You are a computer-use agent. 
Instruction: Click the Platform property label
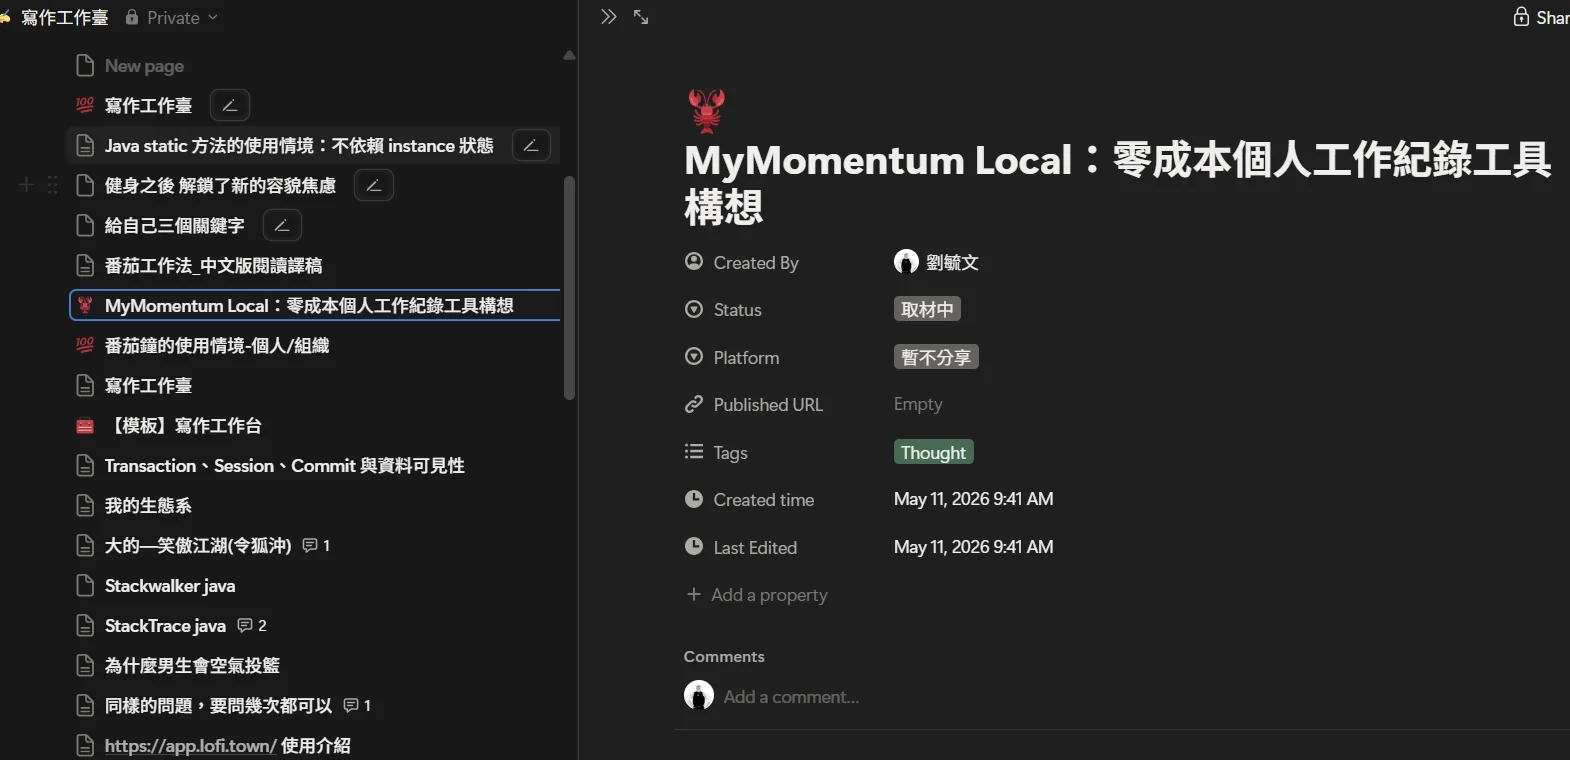click(x=746, y=357)
